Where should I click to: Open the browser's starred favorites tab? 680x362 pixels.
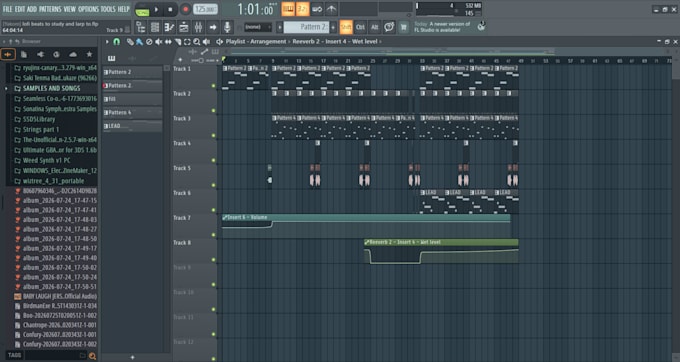point(89,54)
